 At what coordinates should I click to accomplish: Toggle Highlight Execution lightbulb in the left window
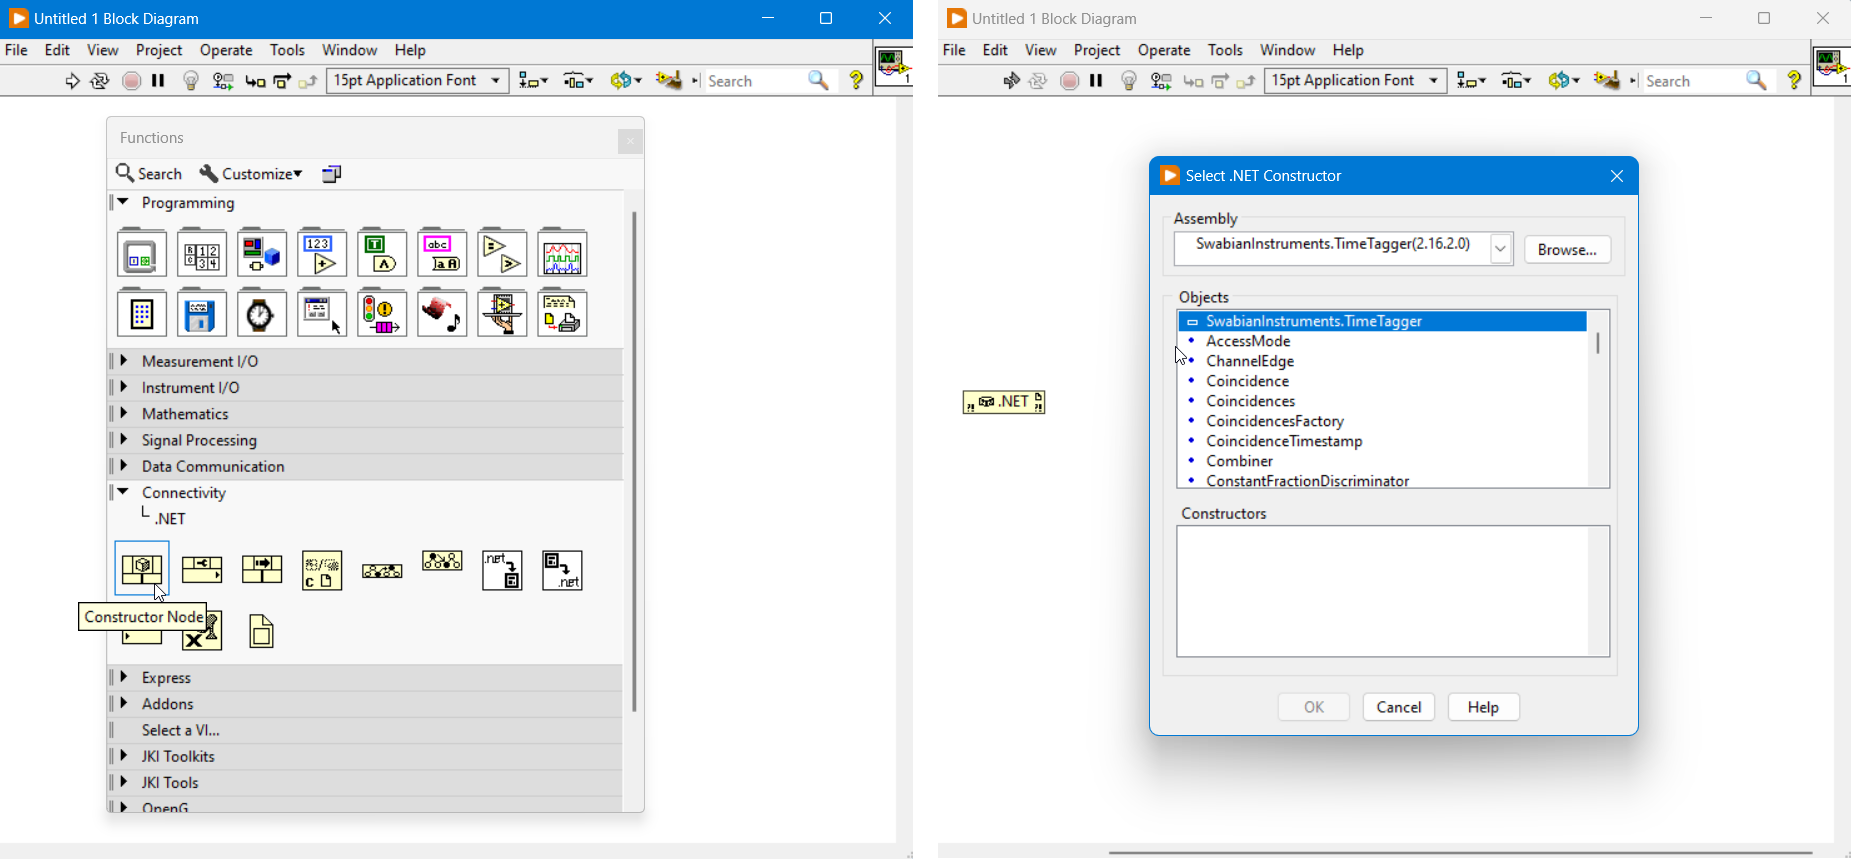(191, 81)
